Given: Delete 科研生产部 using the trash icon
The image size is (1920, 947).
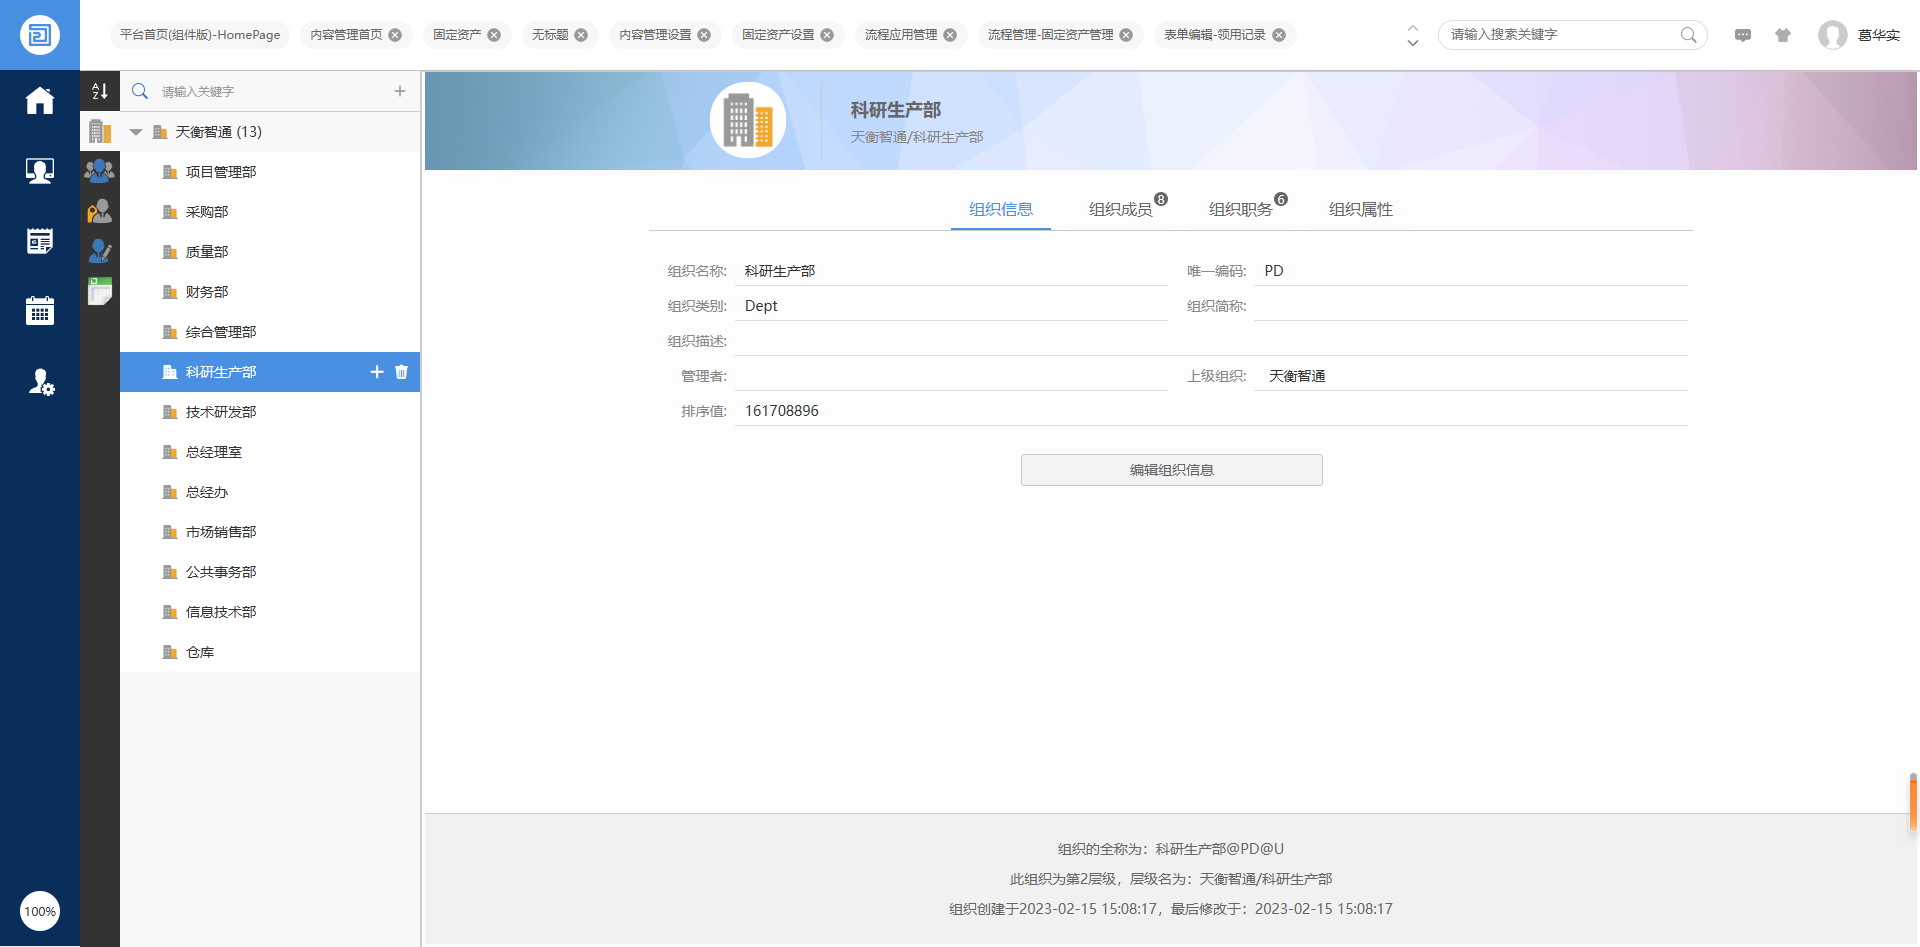Looking at the screenshot, I should [x=402, y=372].
